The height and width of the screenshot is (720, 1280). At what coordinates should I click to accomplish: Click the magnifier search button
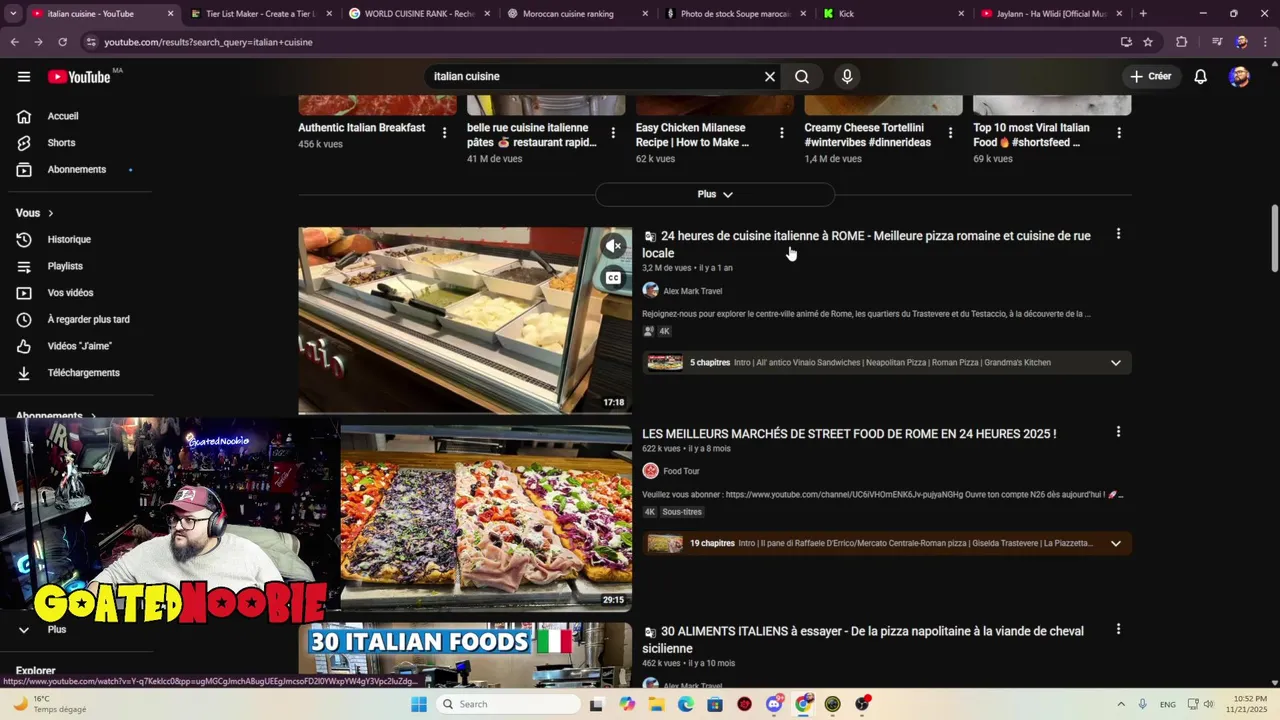click(x=802, y=77)
